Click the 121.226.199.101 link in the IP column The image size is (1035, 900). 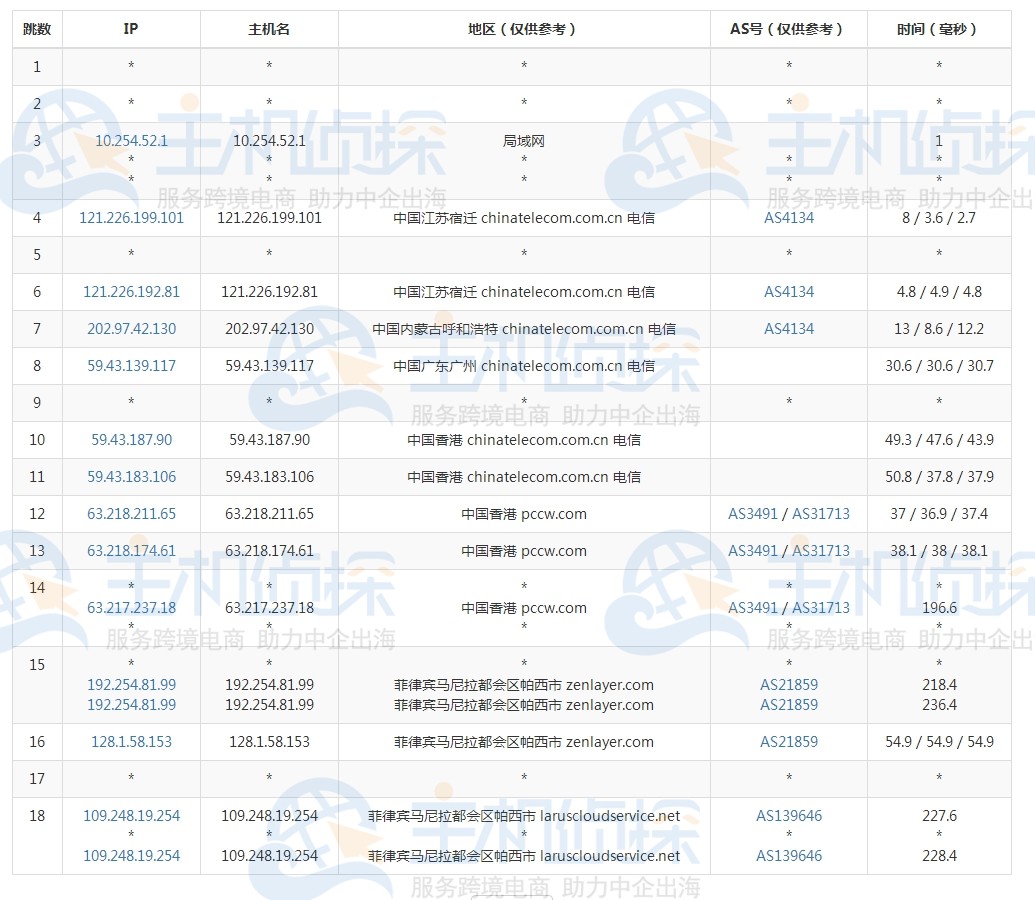[x=131, y=217]
